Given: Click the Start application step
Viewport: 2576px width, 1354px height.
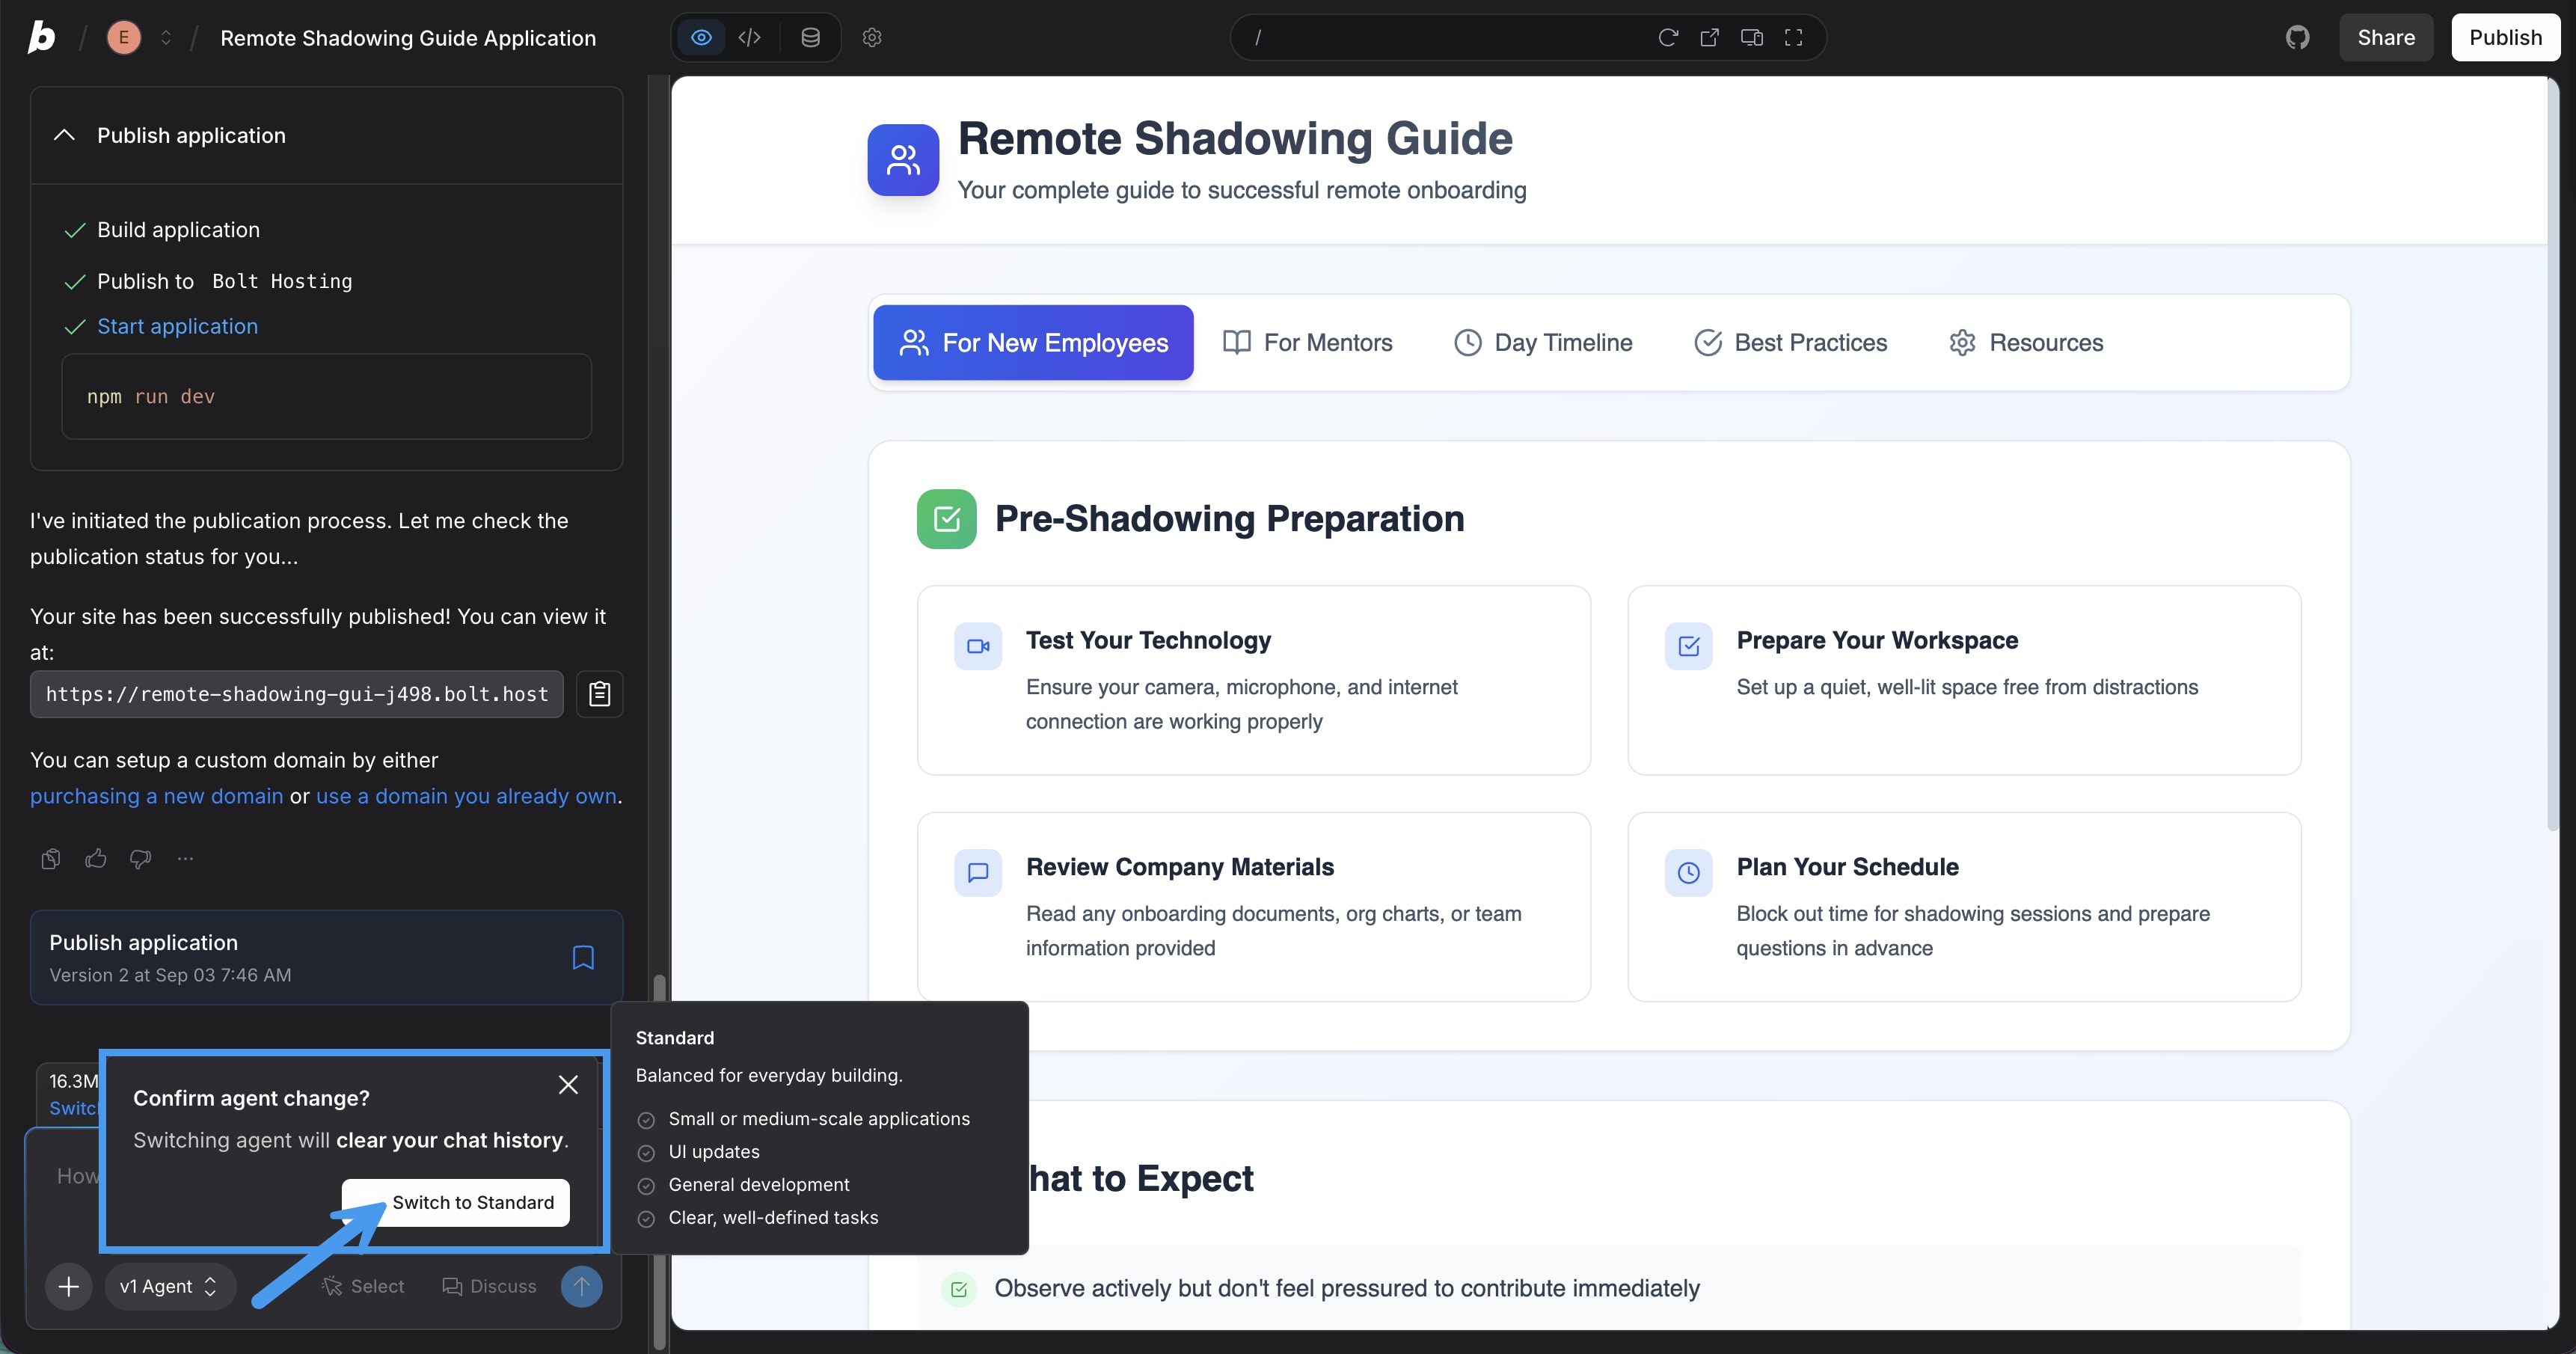Looking at the screenshot, I should click(x=177, y=326).
